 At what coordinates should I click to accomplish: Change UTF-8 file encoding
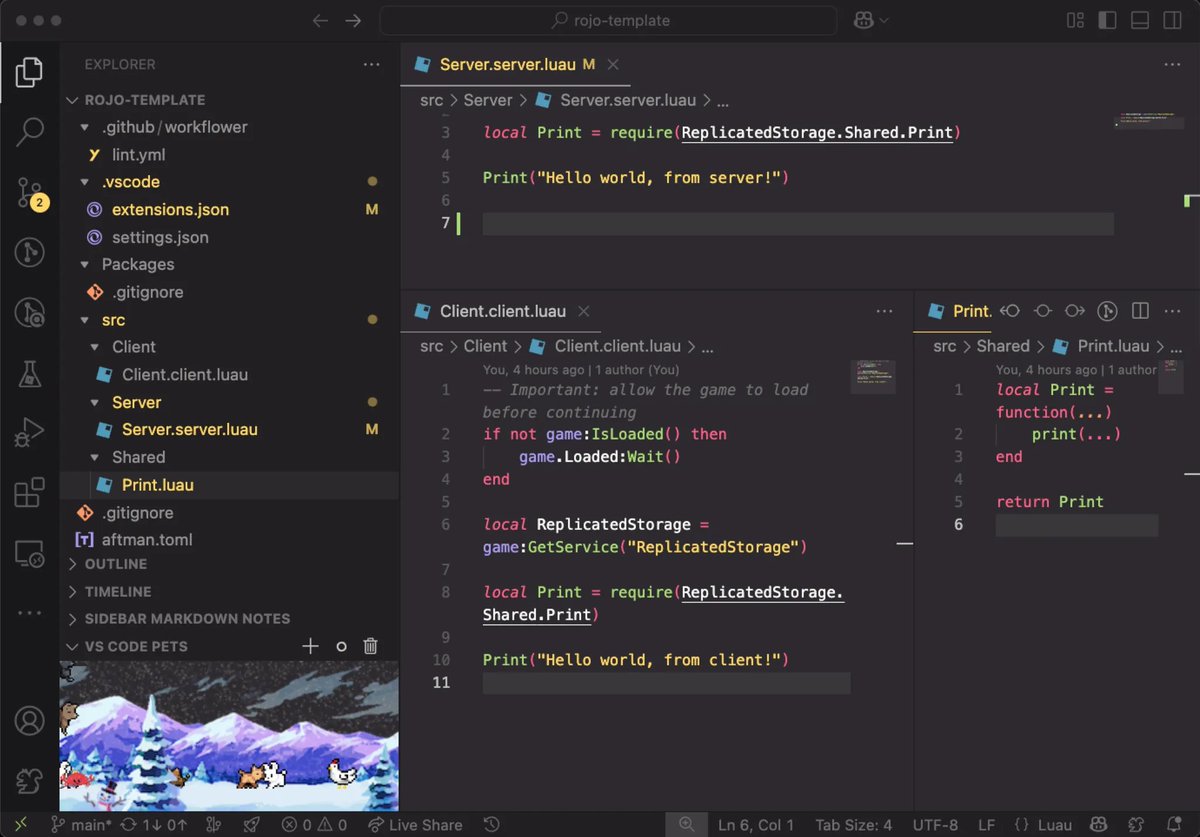coord(935,825)
